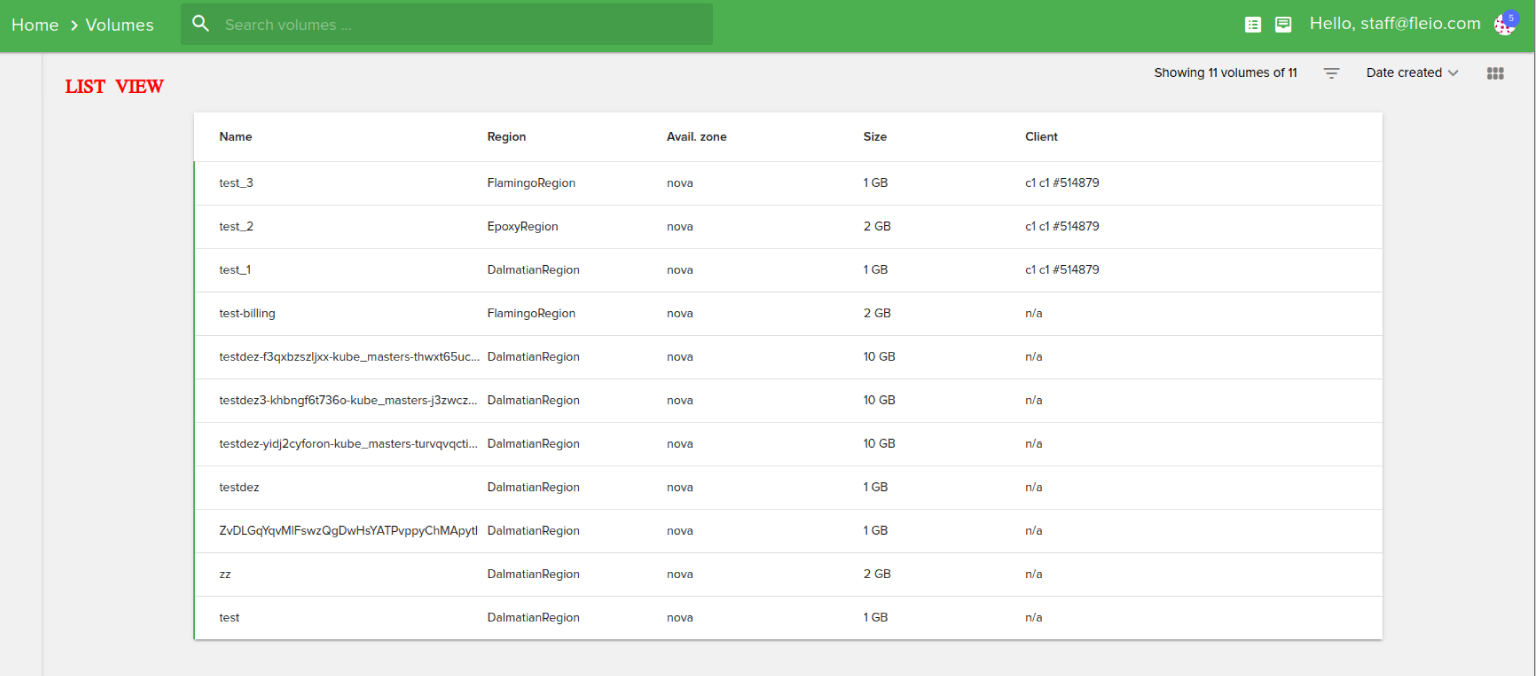The height and width of the screenshot is (676, 1536).
Task: Click the search volumes input field
Action: click(450, 24)
